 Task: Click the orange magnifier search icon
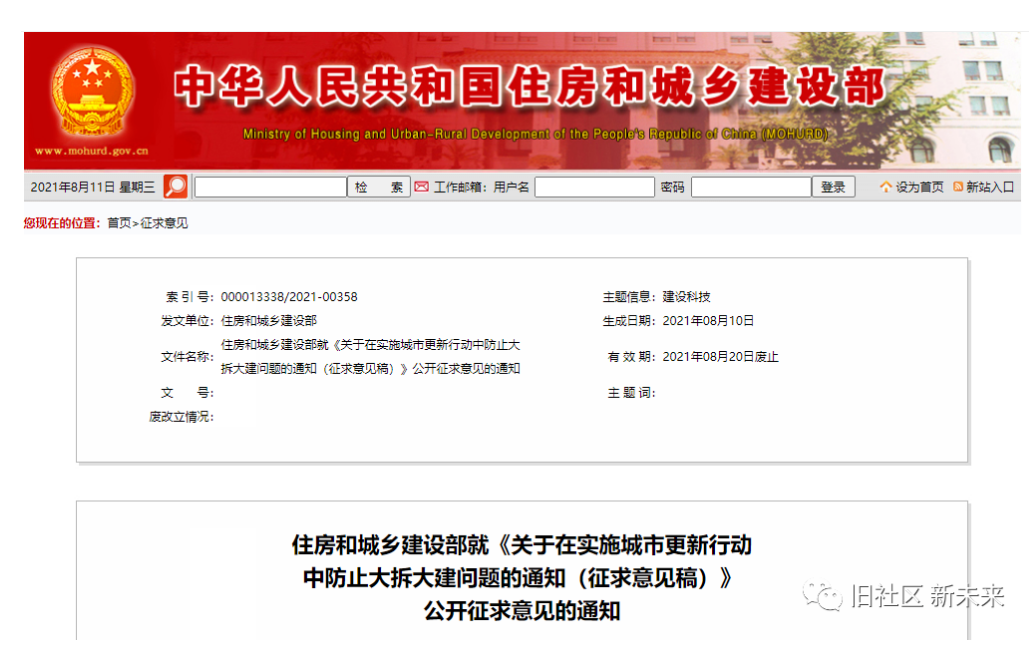click(176, 187)
